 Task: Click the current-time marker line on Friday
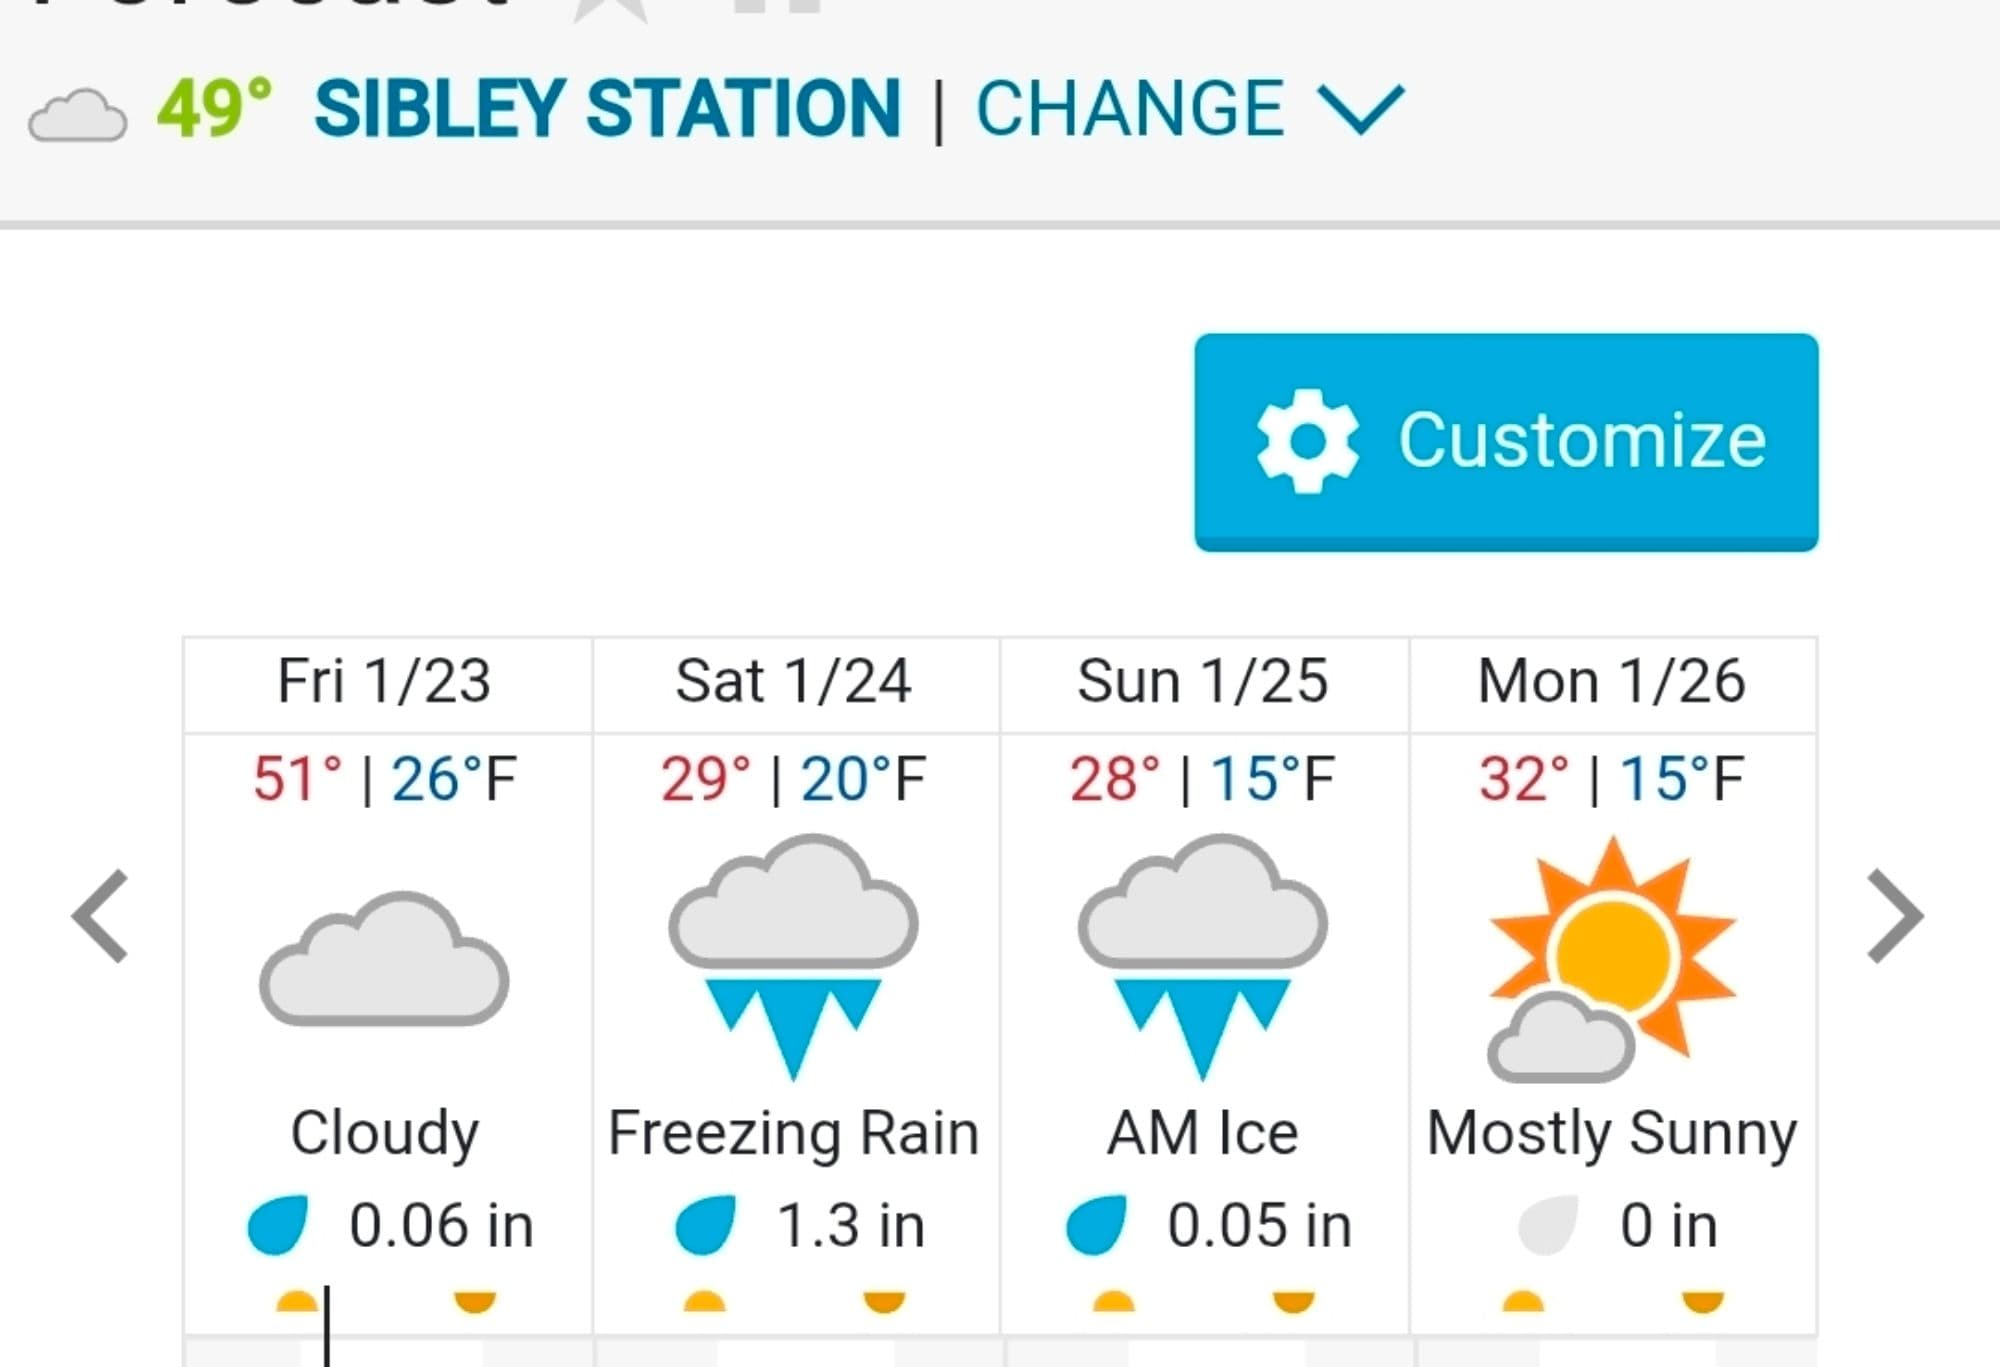coord(327,1326)
